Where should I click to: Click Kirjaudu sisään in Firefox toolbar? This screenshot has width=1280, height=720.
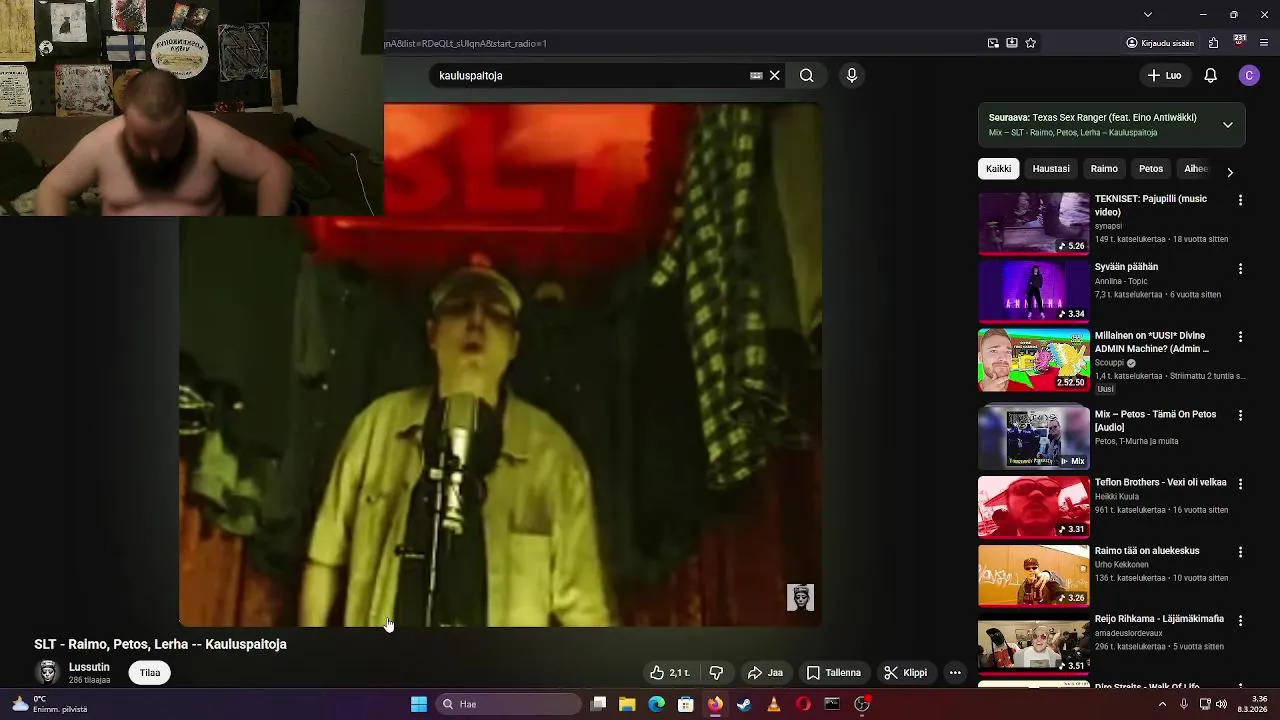coord(1160,43)
